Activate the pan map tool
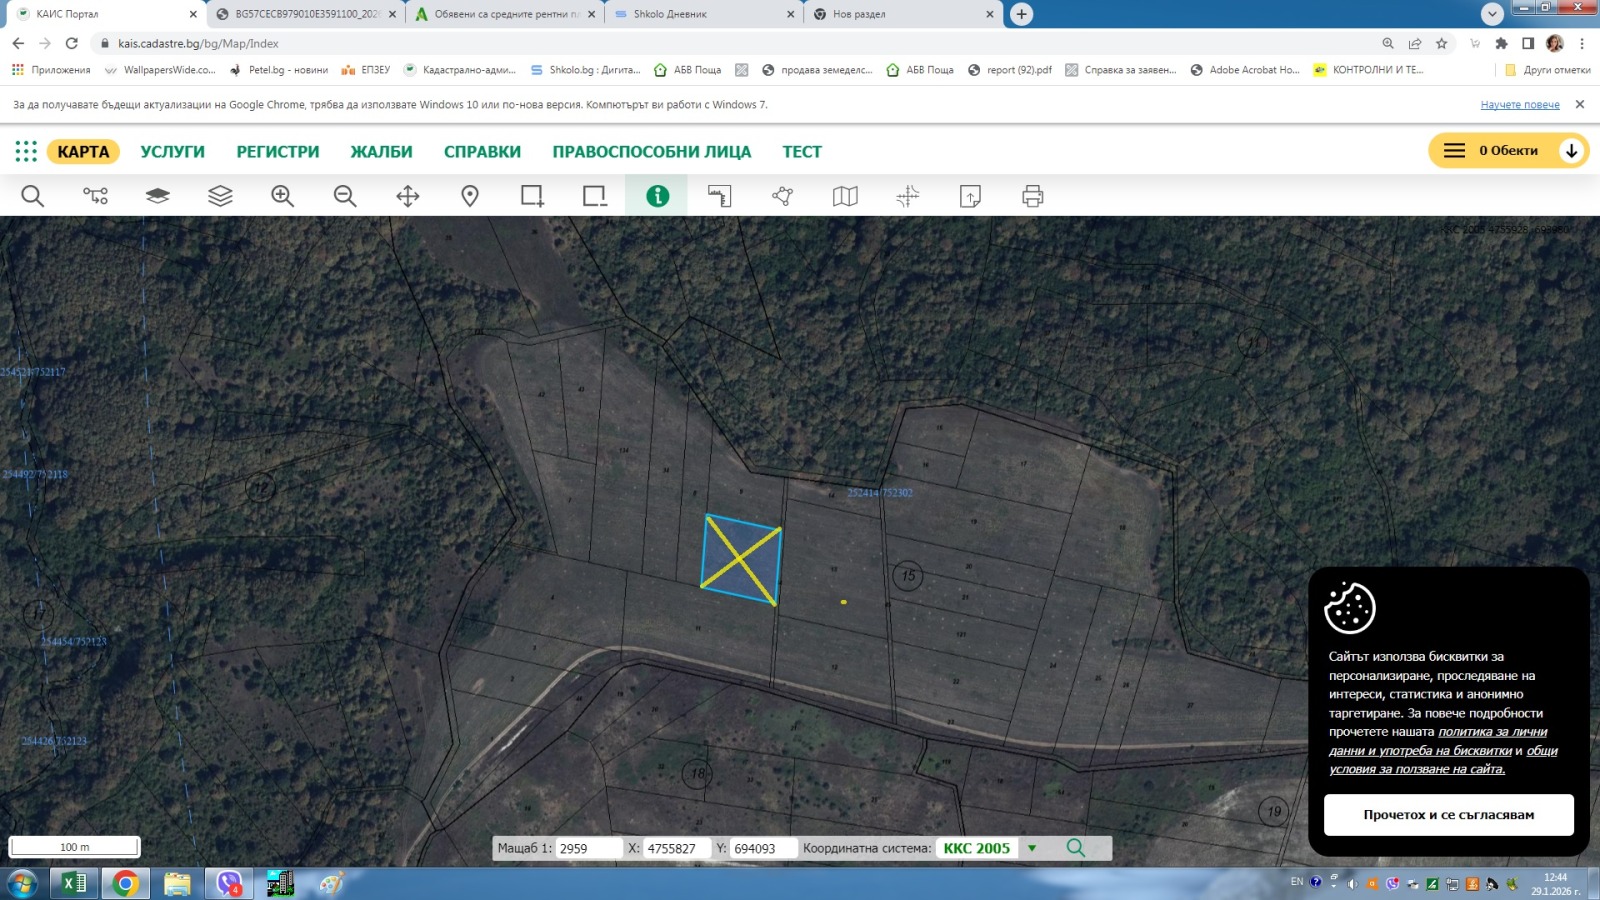Screen dimensions: 1600x900 point(408,196)
